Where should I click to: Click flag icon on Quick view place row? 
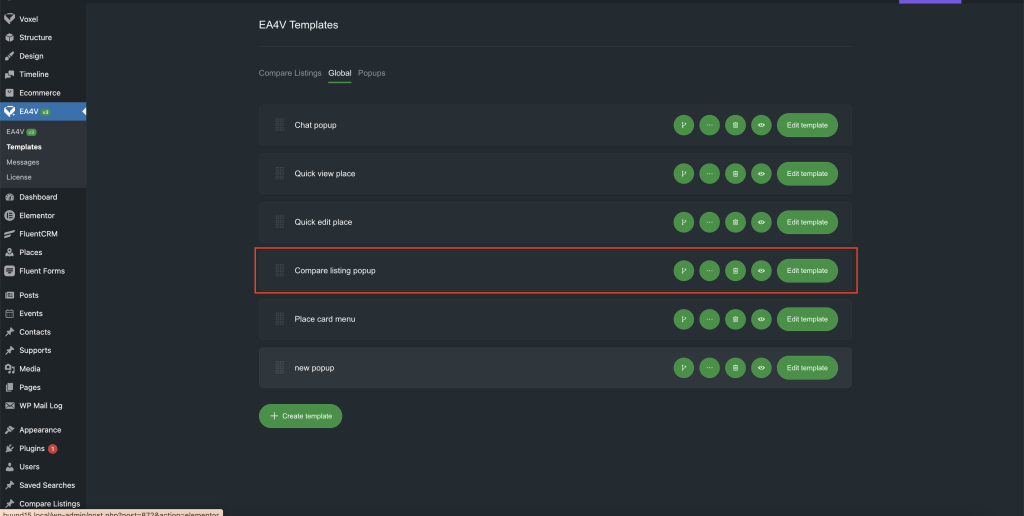click(x=684, y=174)
